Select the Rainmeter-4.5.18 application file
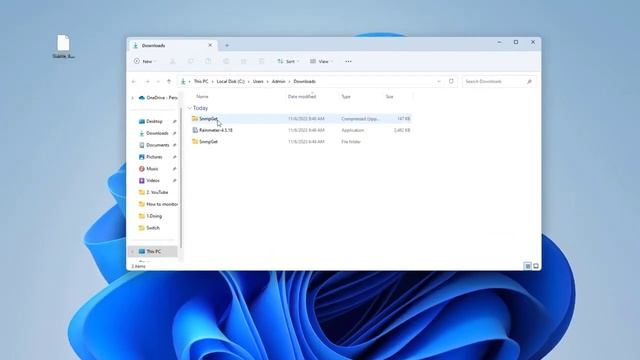This screenshot has height=360, width=640. (x=301, y=130)
